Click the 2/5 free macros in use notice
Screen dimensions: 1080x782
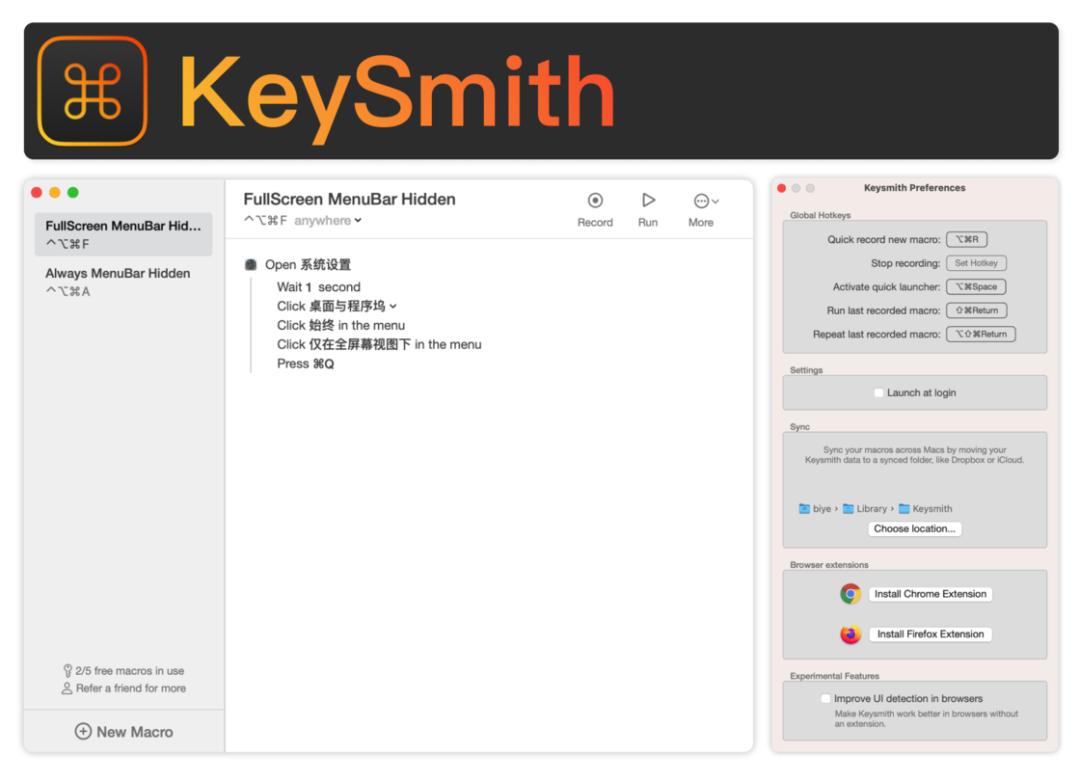(x=124, y=670)
